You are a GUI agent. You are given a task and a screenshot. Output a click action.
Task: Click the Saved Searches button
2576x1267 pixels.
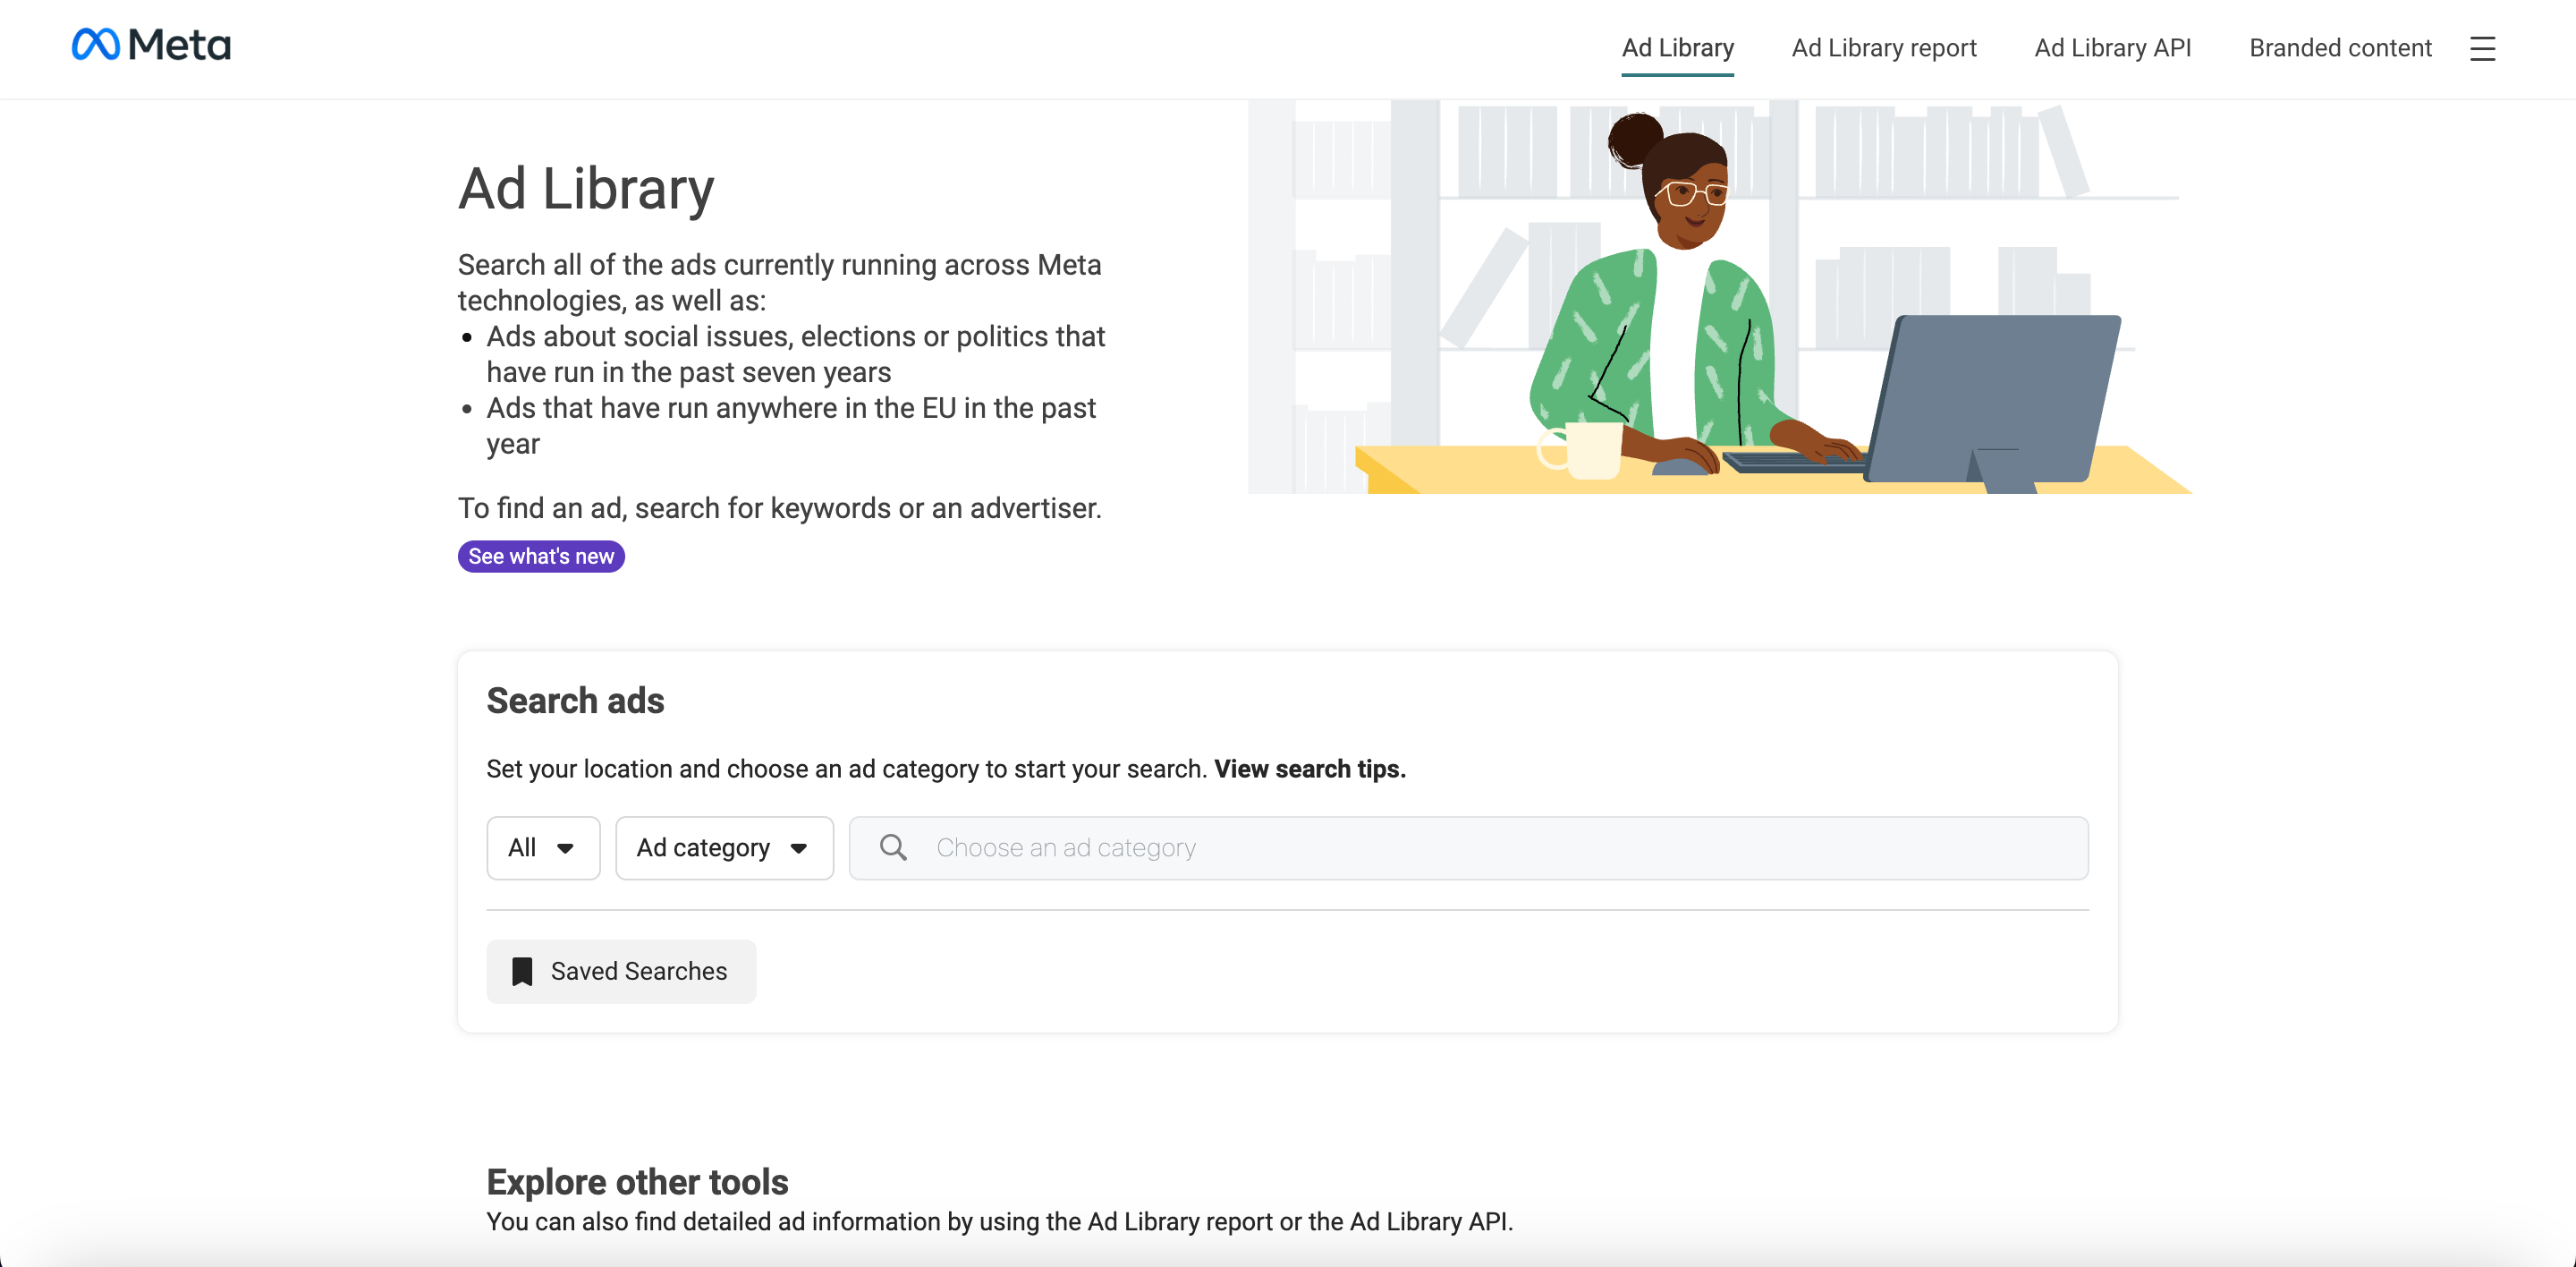point(621,971)
